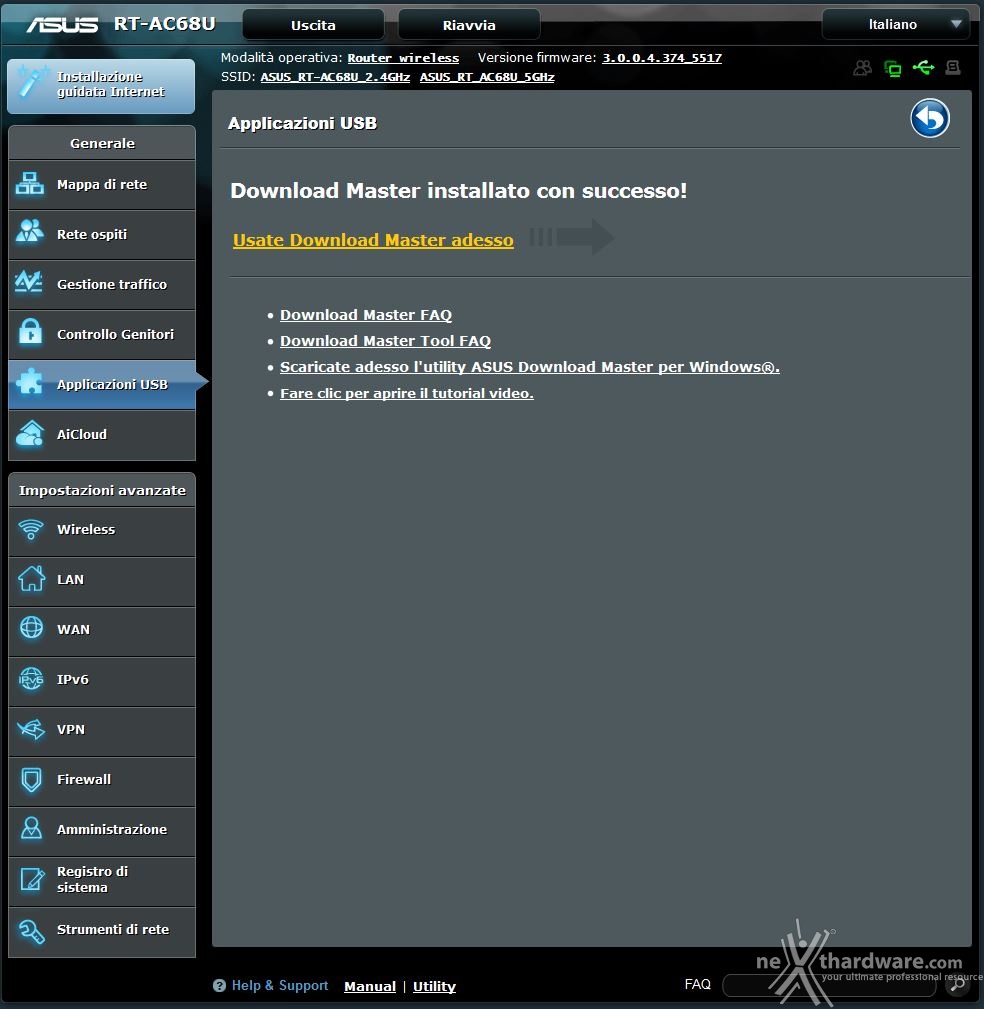Click the Applicazioni USB puzzle icon
Screen dimensions: 984x1009
coord(30,382)
